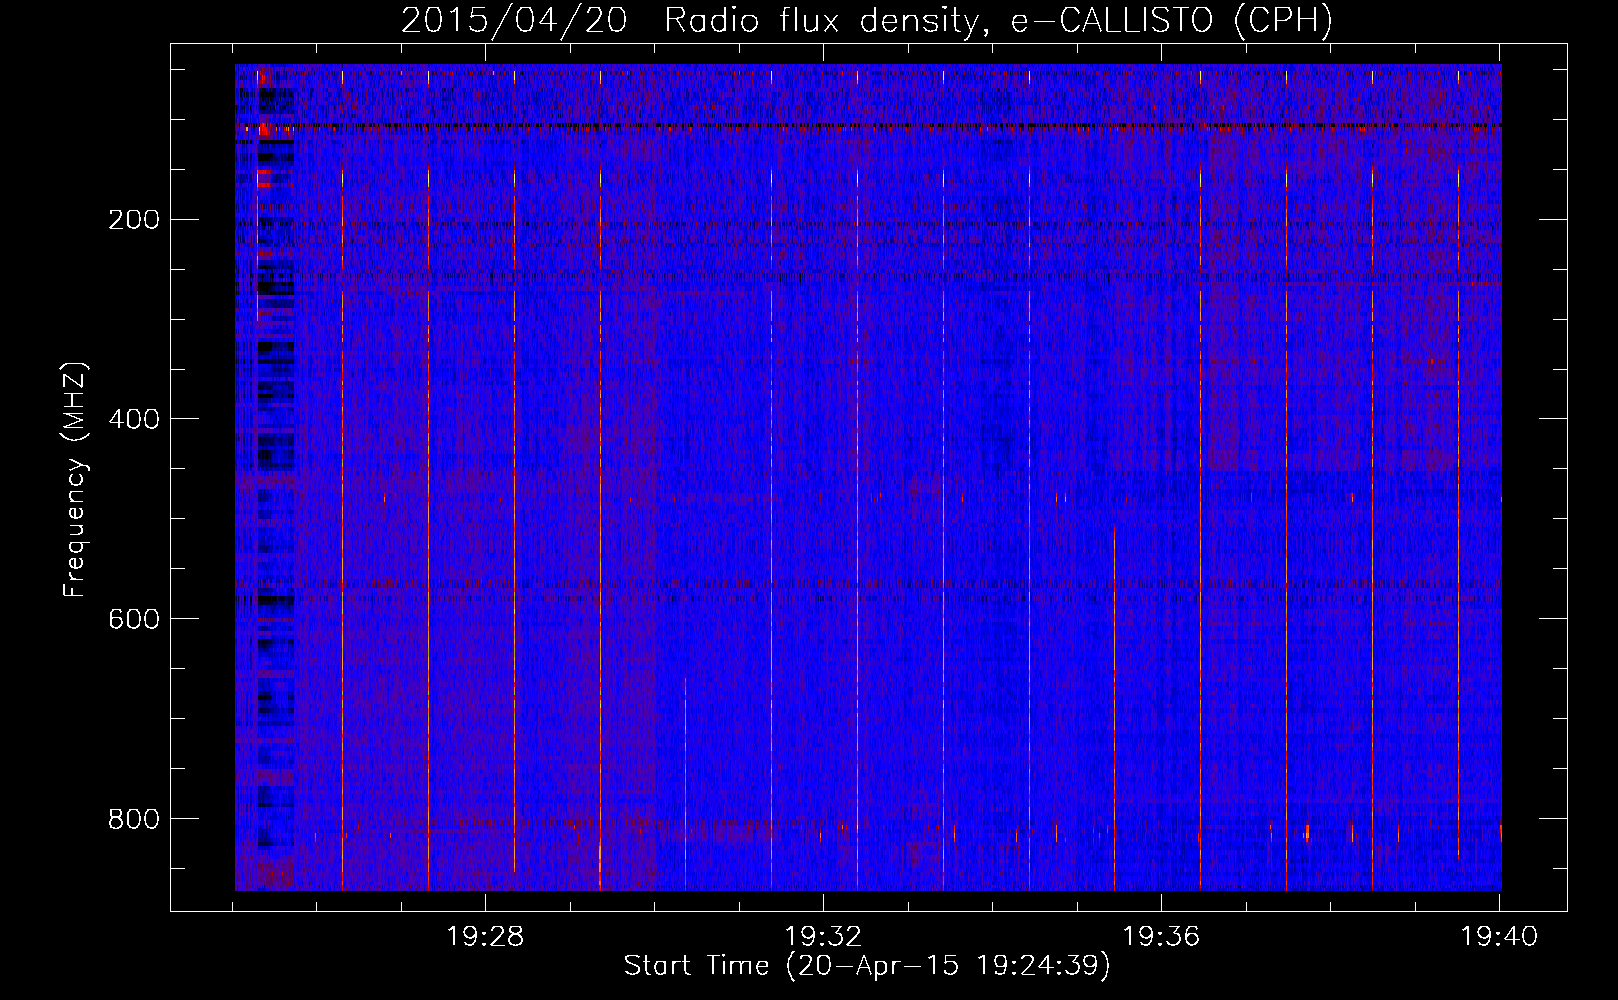The image size is (1618, 1000).
Task: Click the 19:28 time tick label
Action: (485, 937)
